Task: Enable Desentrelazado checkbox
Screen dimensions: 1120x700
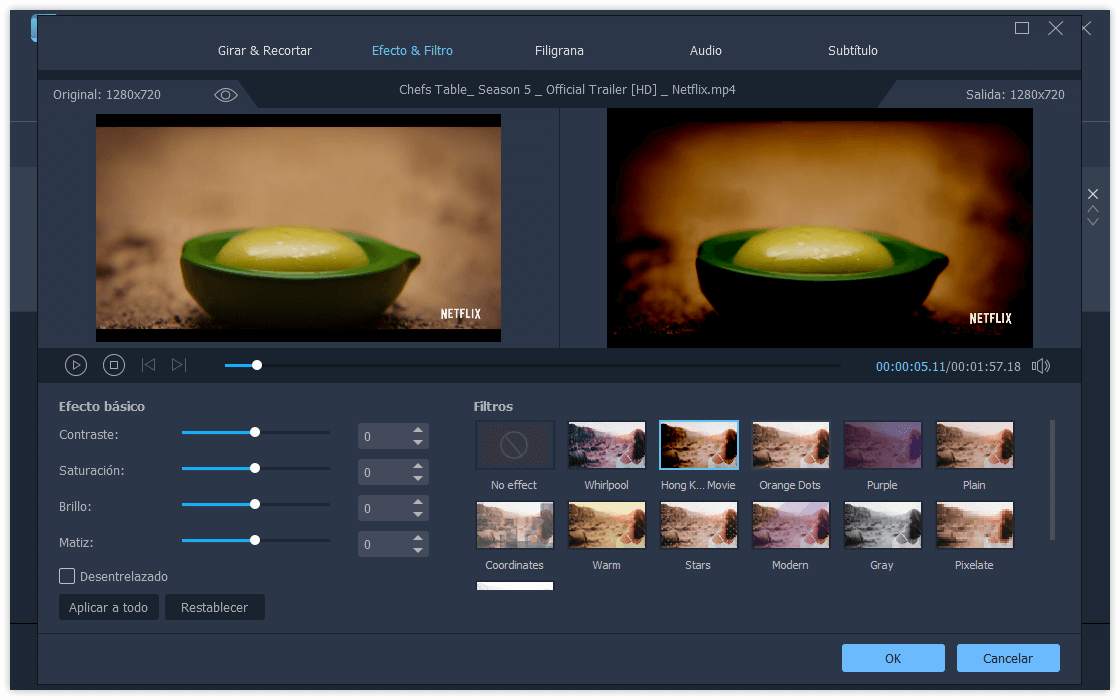Action: (x=67, y=576)
